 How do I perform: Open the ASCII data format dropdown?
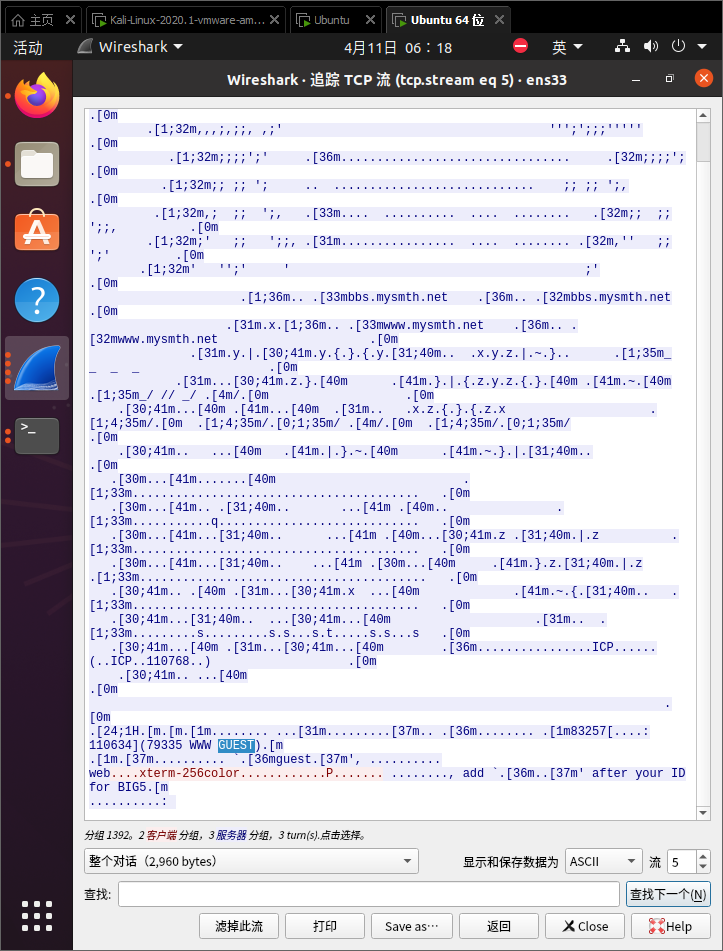coord(603,861)
